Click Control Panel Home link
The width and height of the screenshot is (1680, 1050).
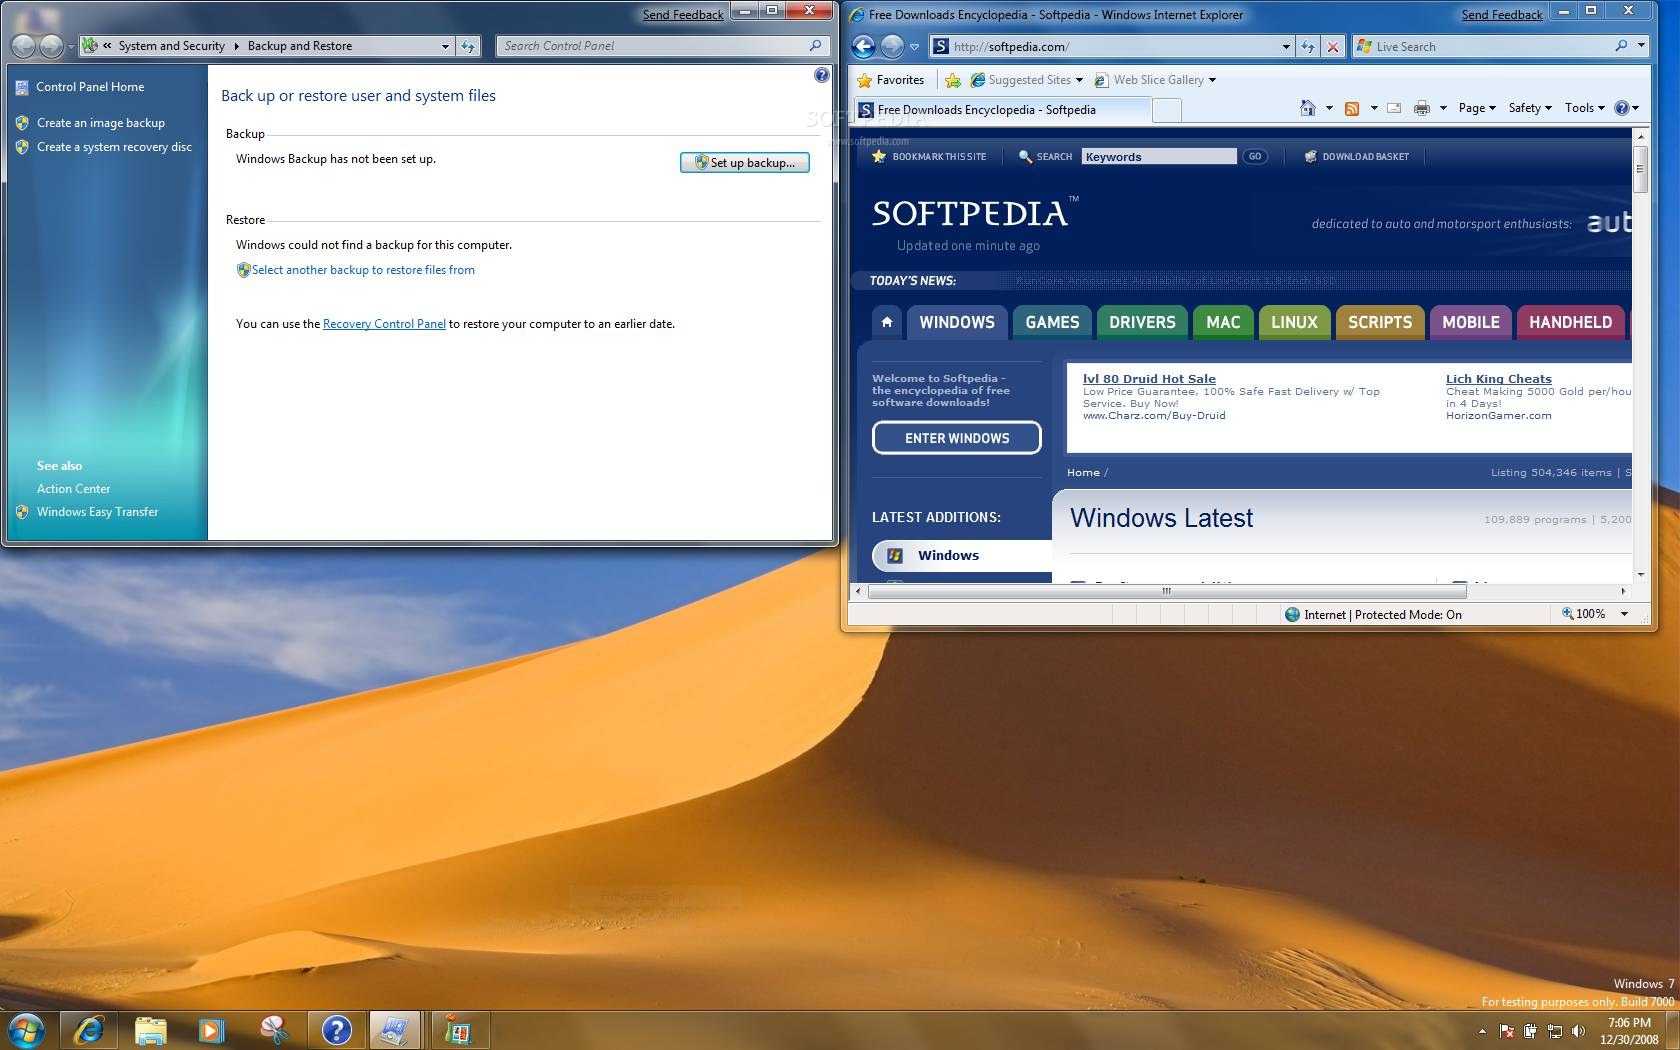(x=90, y=87)
